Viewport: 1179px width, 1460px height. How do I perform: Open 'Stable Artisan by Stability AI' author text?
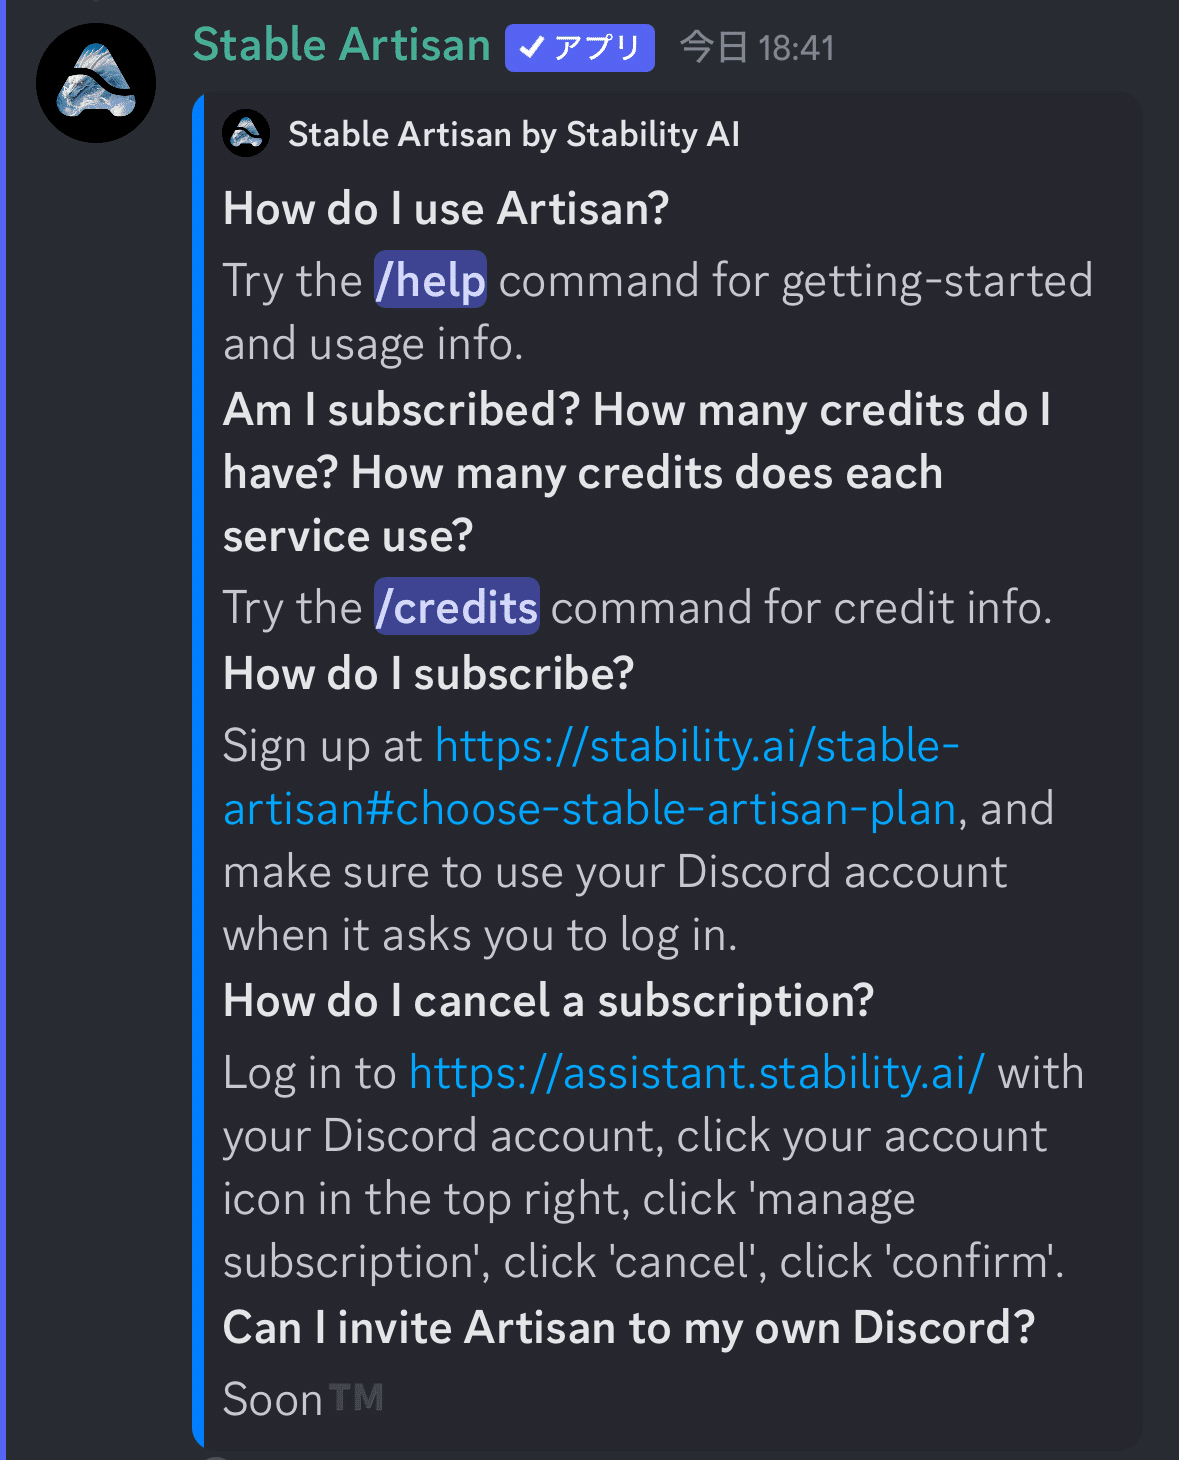[x=514, y=134]
